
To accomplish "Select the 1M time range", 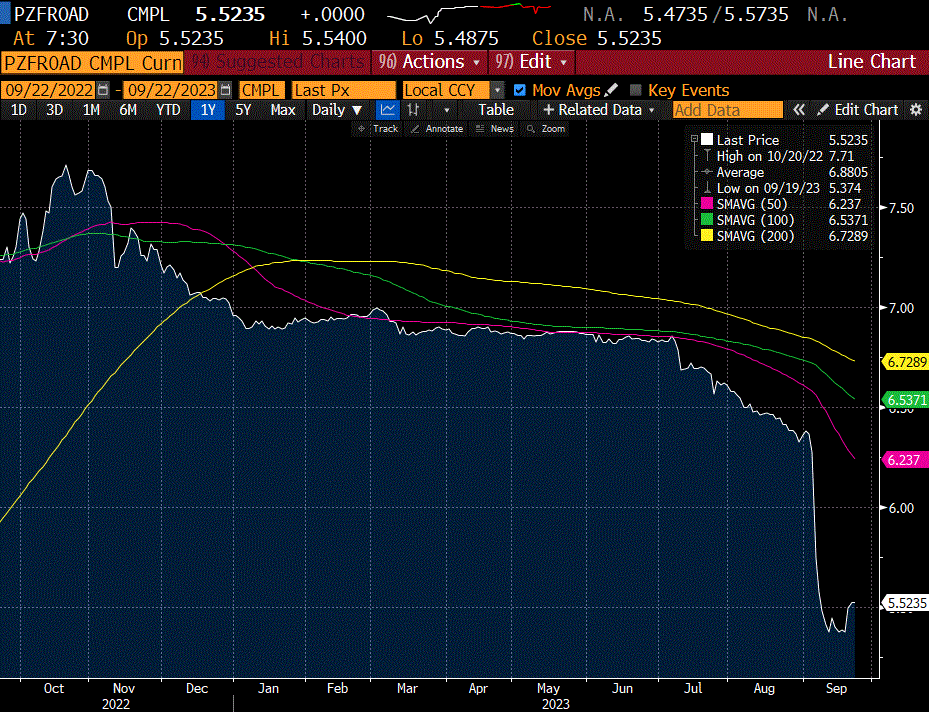I will pos(91,110).
